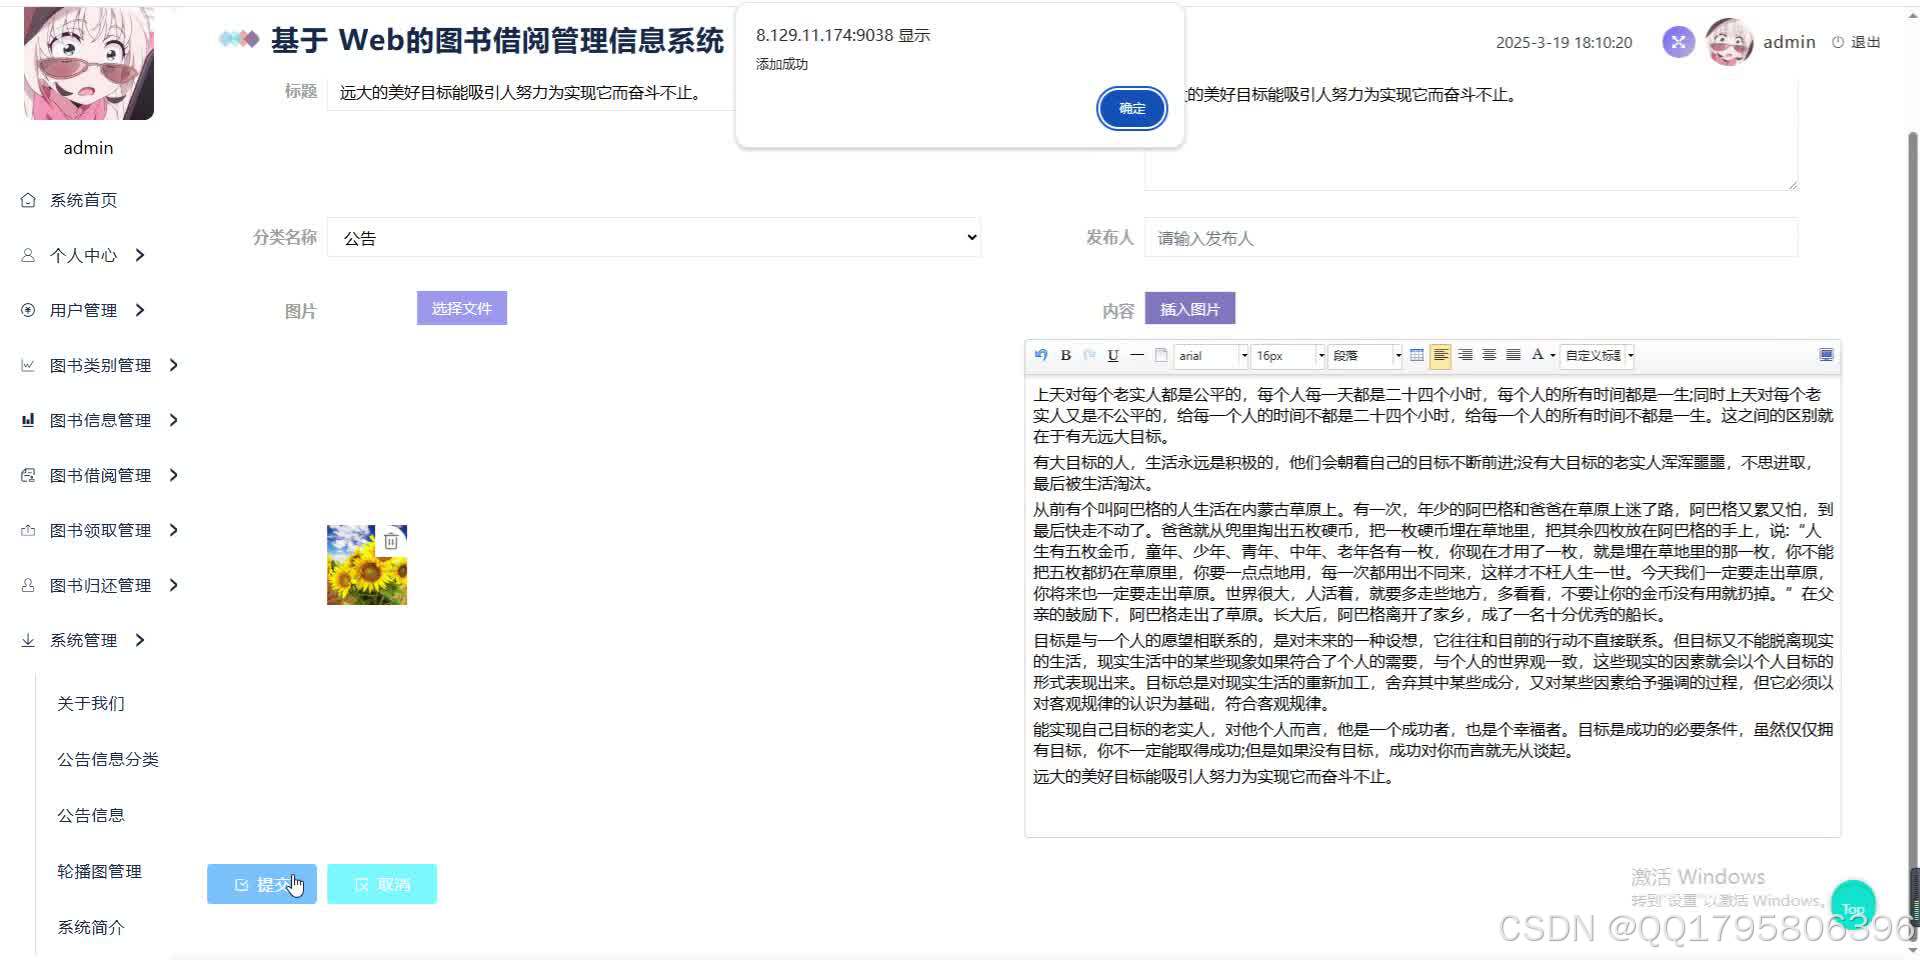Click the Undo icon in the editor toolbar
This screenshot has height=960, width=1920.
tap(1041, 356)
